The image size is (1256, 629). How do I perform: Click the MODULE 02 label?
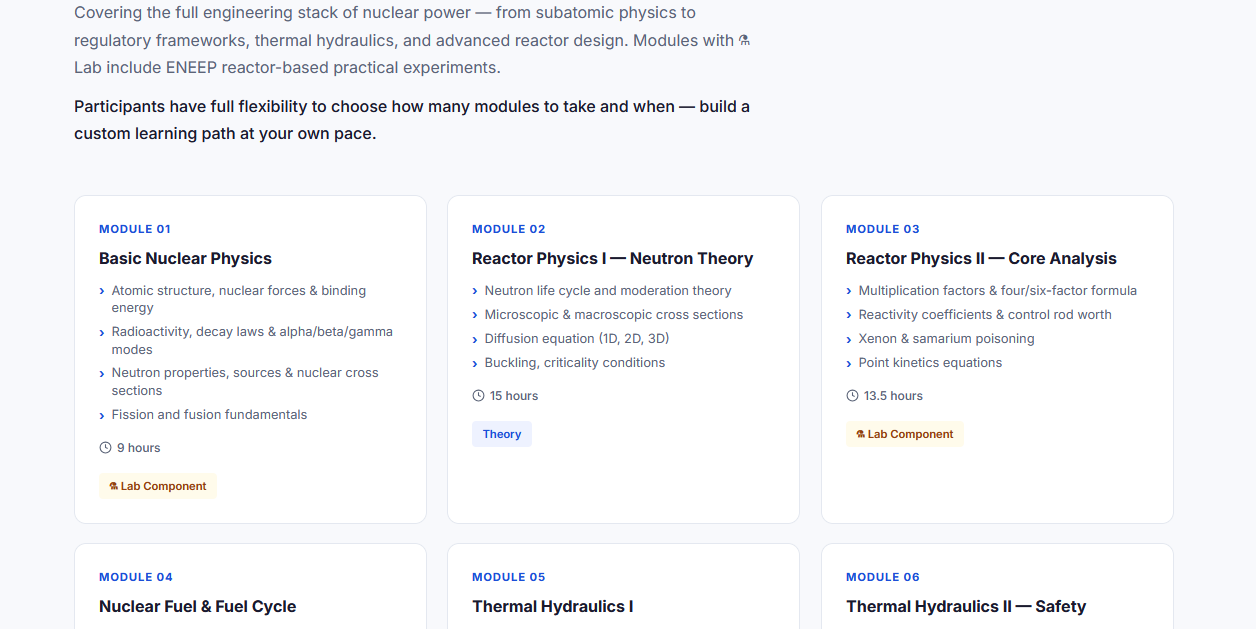click(509, 229)
